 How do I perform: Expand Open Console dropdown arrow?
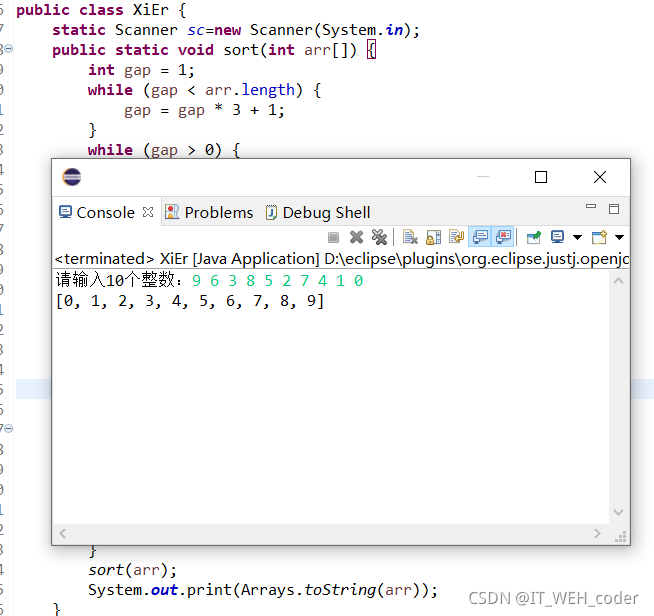tap(619, 237)
